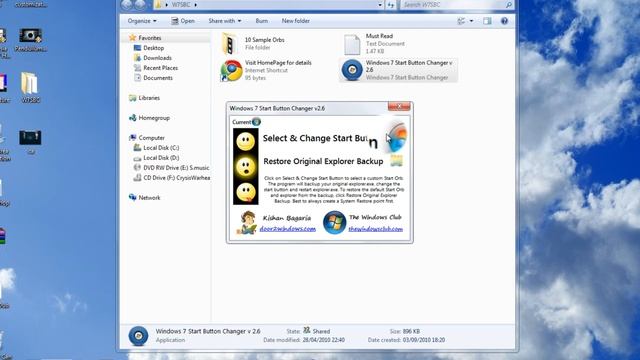The height and width of the screenshot is (360, 640).
Task: Select the W7SBC folder on the desktop
Action: click(x=30, y=87)
